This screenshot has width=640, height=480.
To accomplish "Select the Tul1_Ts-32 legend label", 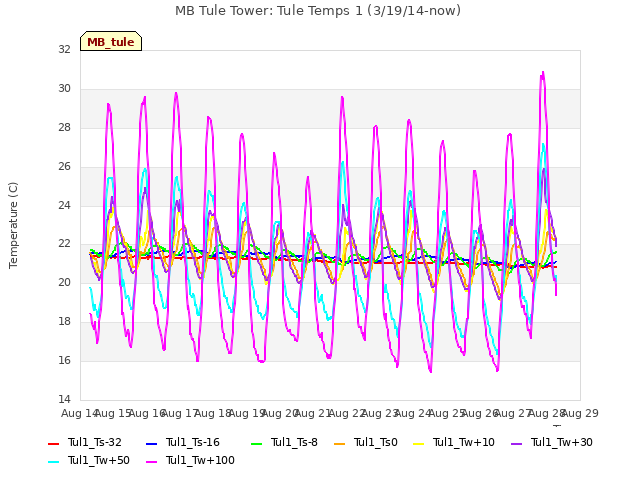I will click(95, 442).
